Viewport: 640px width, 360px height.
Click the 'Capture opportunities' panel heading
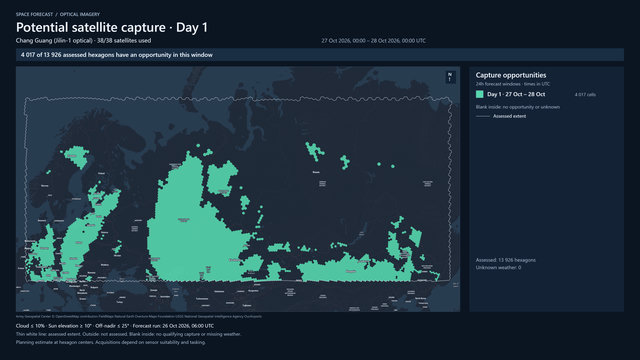tap(511, 75)
